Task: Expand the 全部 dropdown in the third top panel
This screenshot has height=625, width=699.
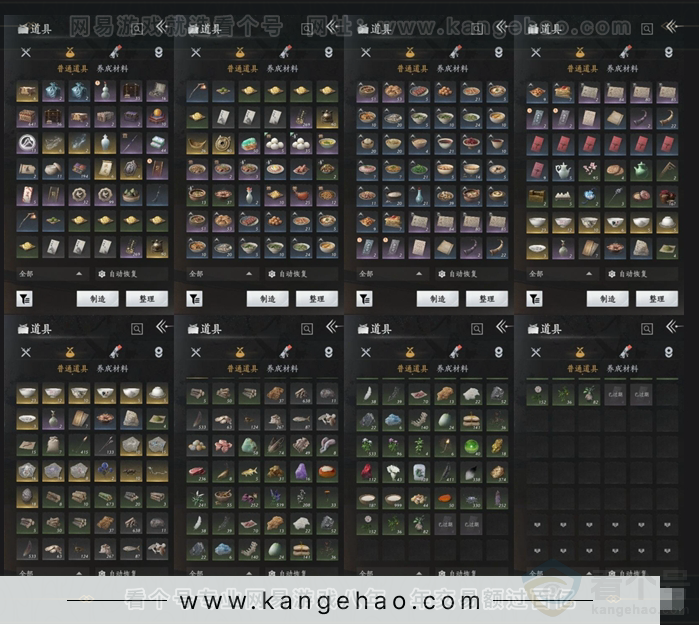Action: pos(391,274)
